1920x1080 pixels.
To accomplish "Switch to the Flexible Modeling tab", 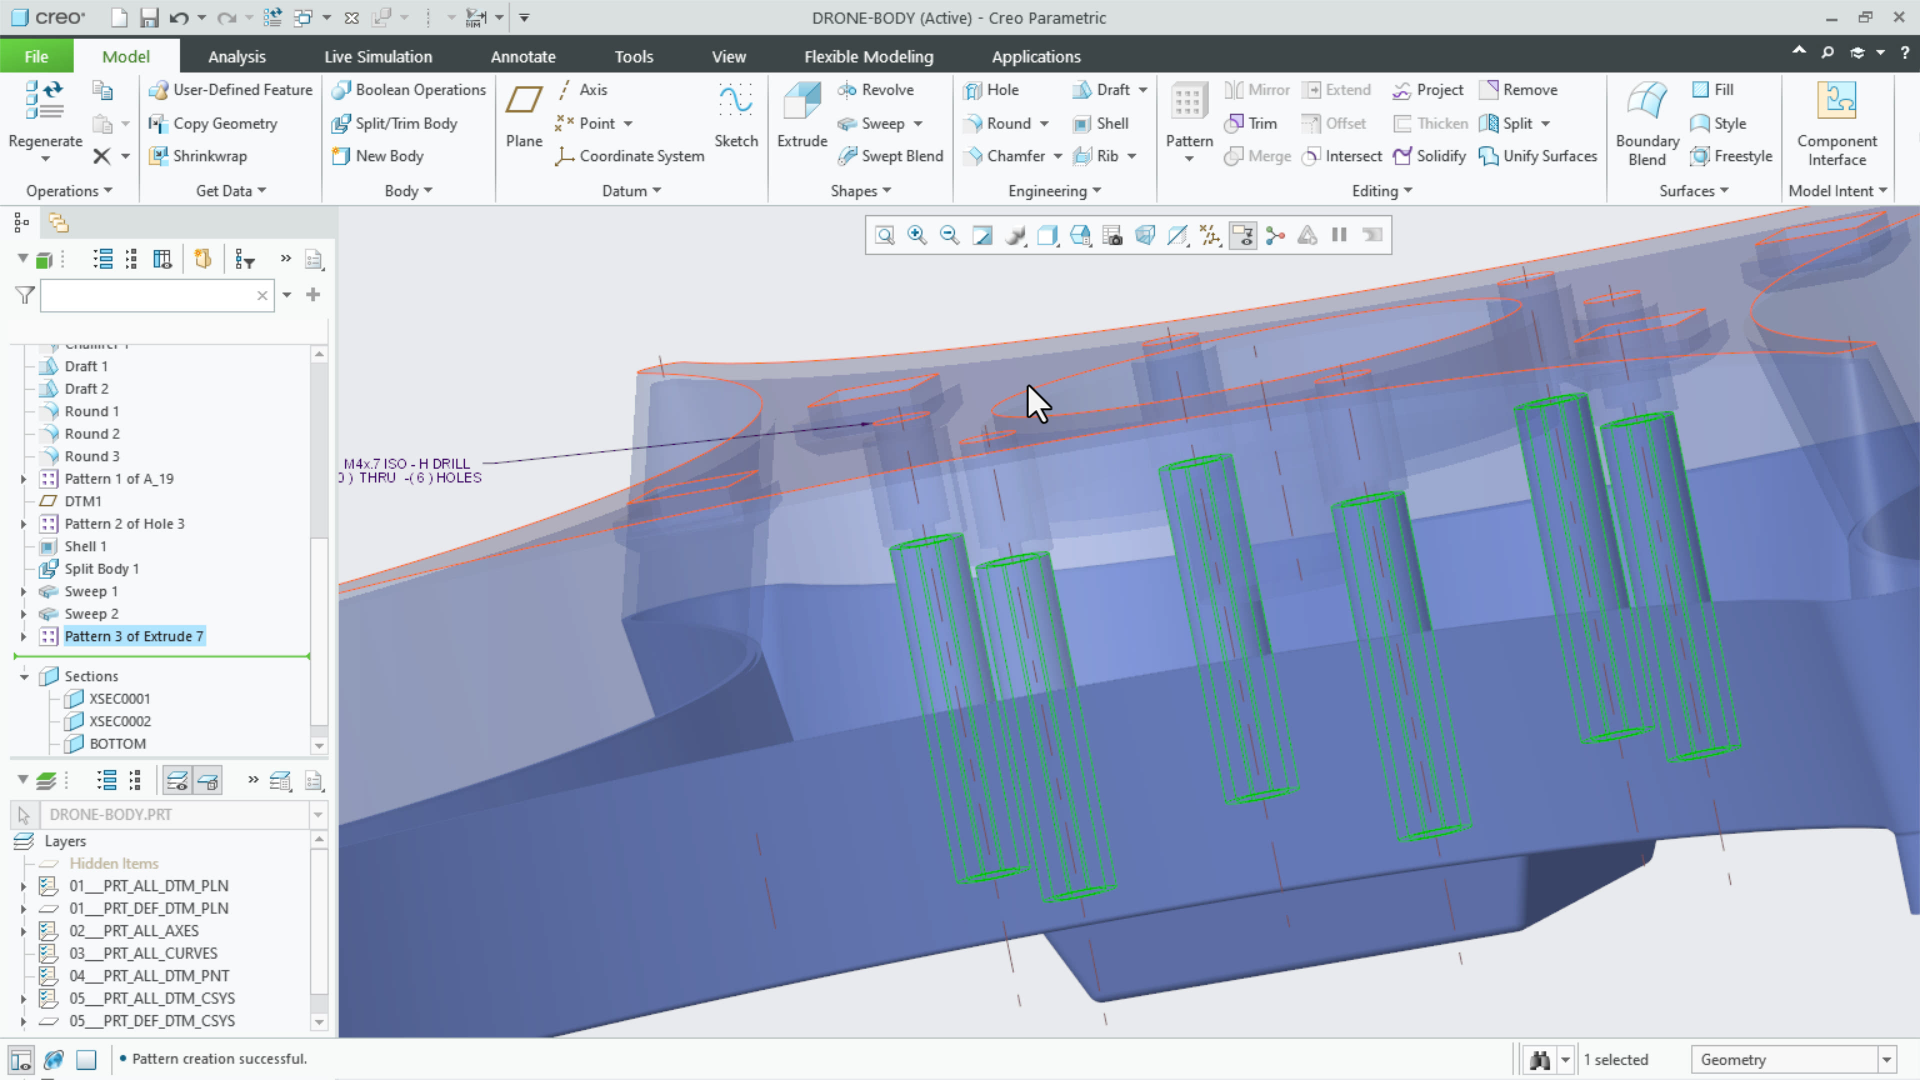I will click(868, 56).
